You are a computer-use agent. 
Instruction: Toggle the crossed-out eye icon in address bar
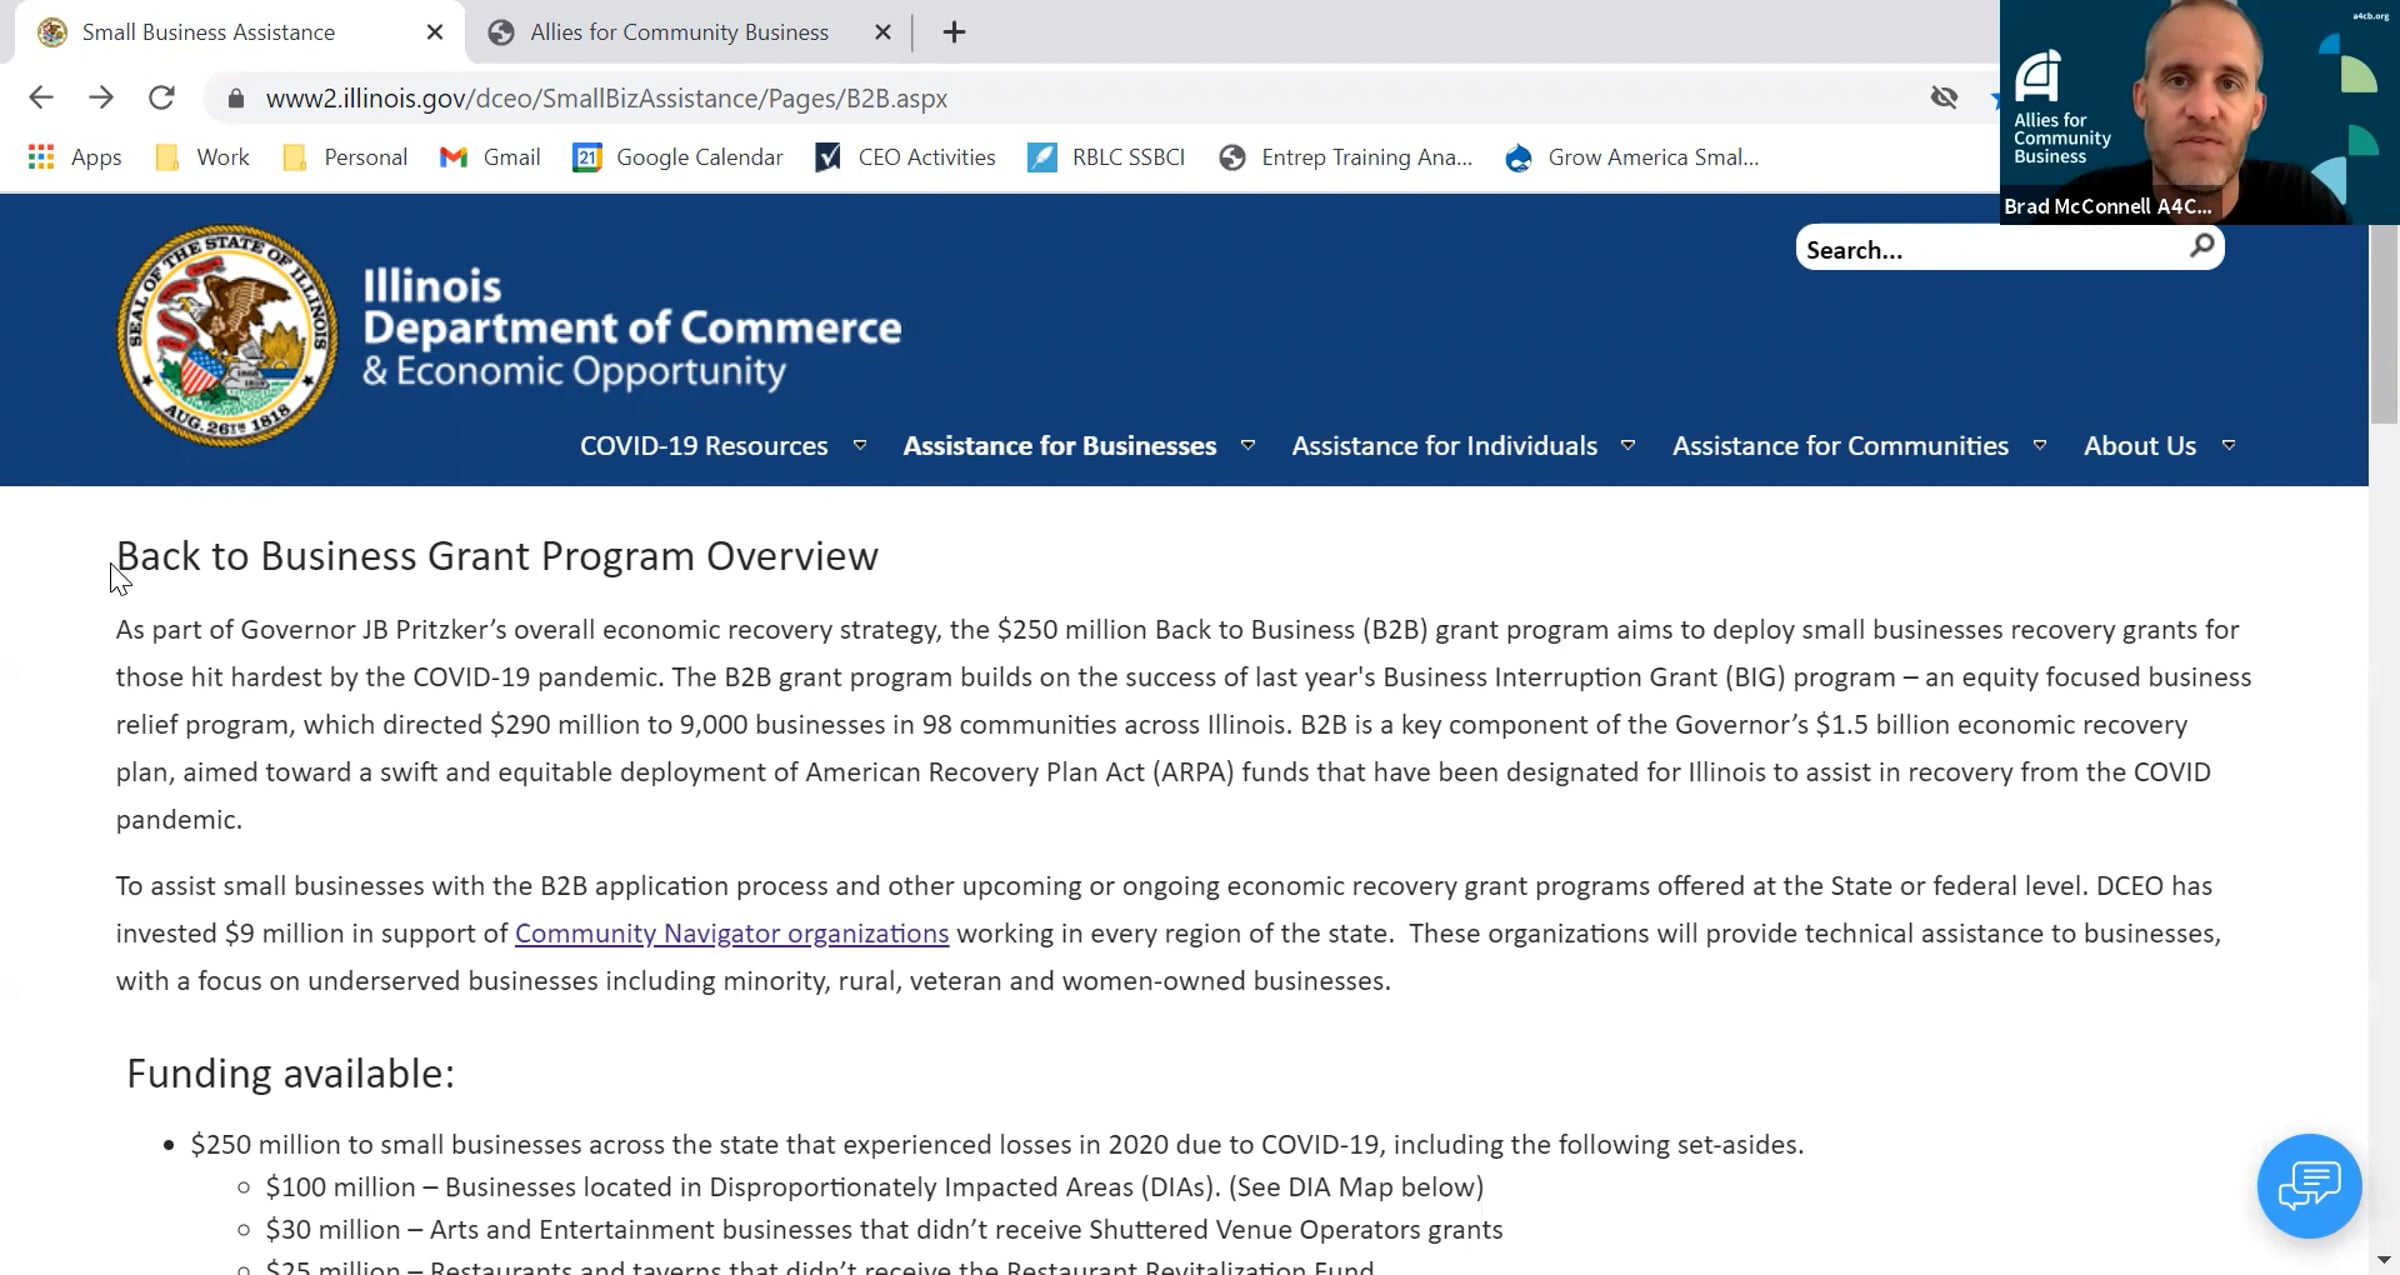point(1944,98)
